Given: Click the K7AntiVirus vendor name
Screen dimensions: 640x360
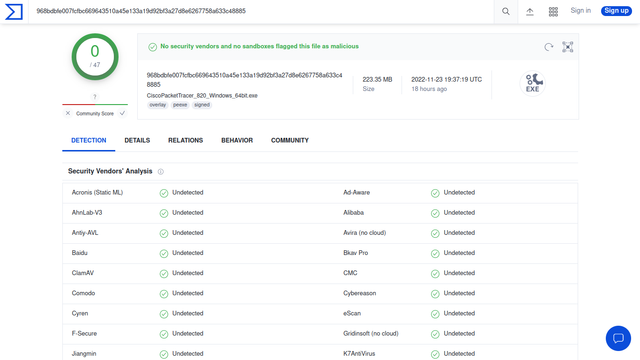Looking at the screenshot, I should click(359, 353).
